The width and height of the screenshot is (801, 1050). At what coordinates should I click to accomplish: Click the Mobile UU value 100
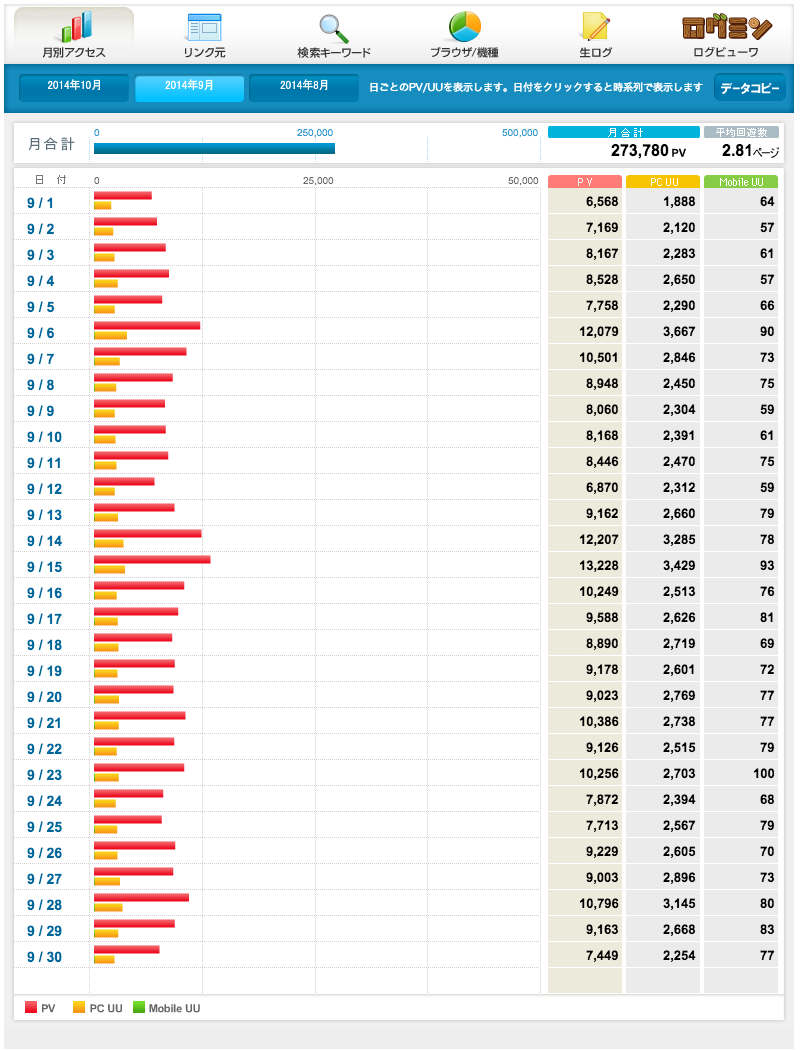pyautogui.click(x=763, y=774)
